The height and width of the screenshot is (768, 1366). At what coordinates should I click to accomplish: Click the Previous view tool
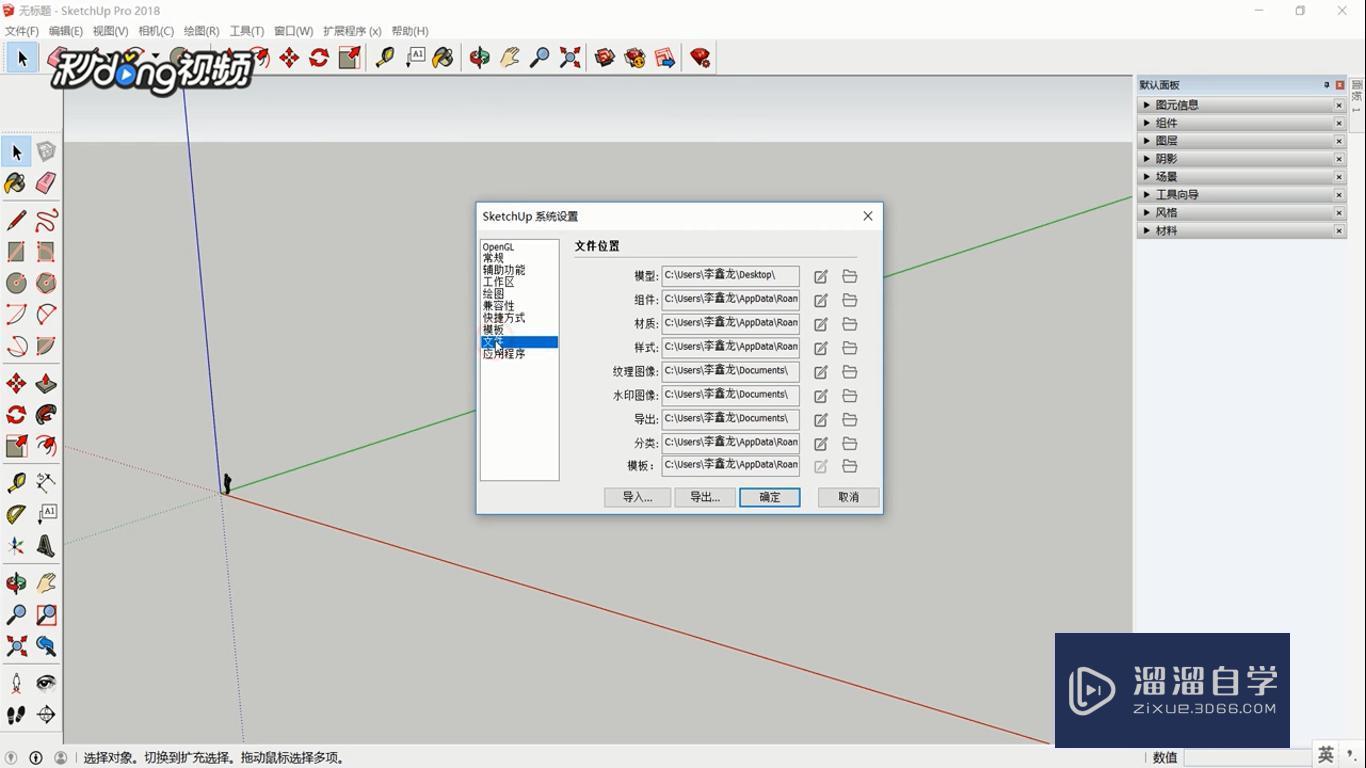click(46, 646)
